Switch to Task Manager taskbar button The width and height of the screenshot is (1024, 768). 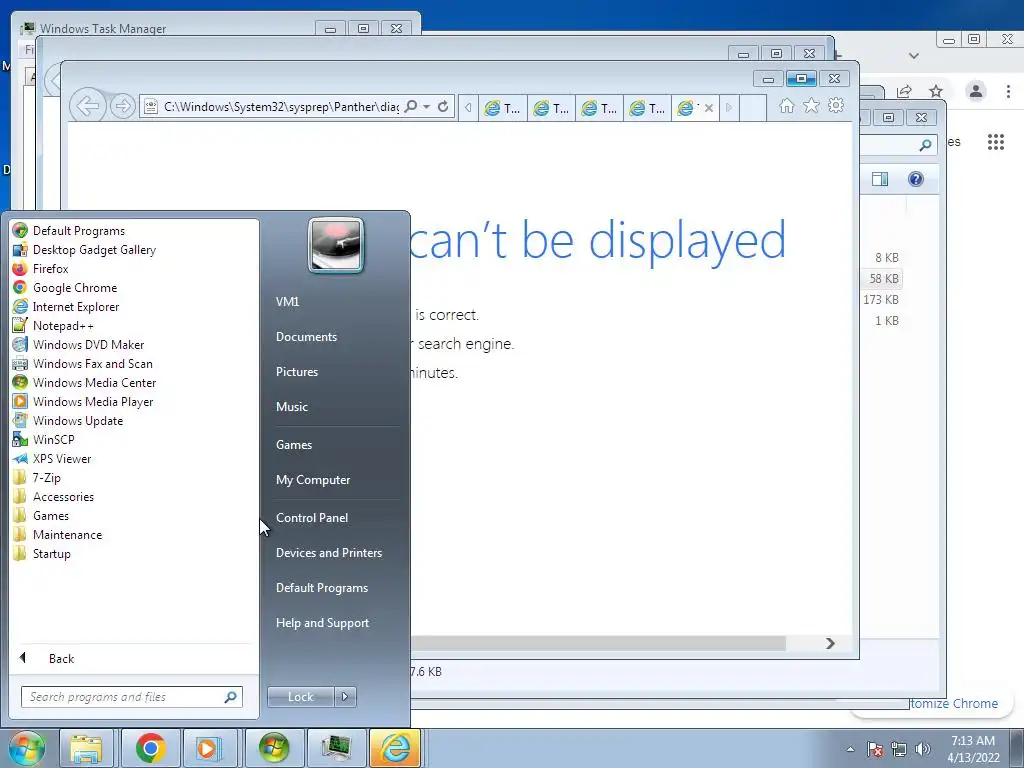pos(335,748)
